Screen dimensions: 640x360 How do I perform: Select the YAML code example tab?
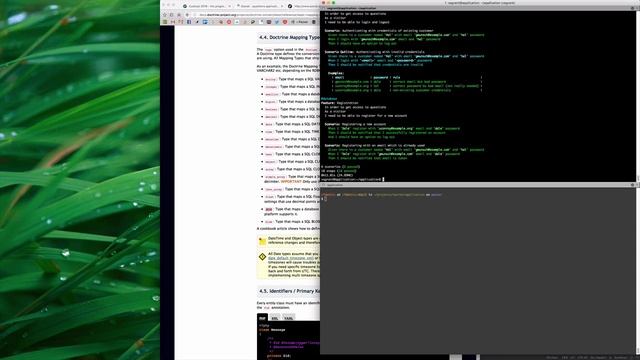click(x=289, y=318)
